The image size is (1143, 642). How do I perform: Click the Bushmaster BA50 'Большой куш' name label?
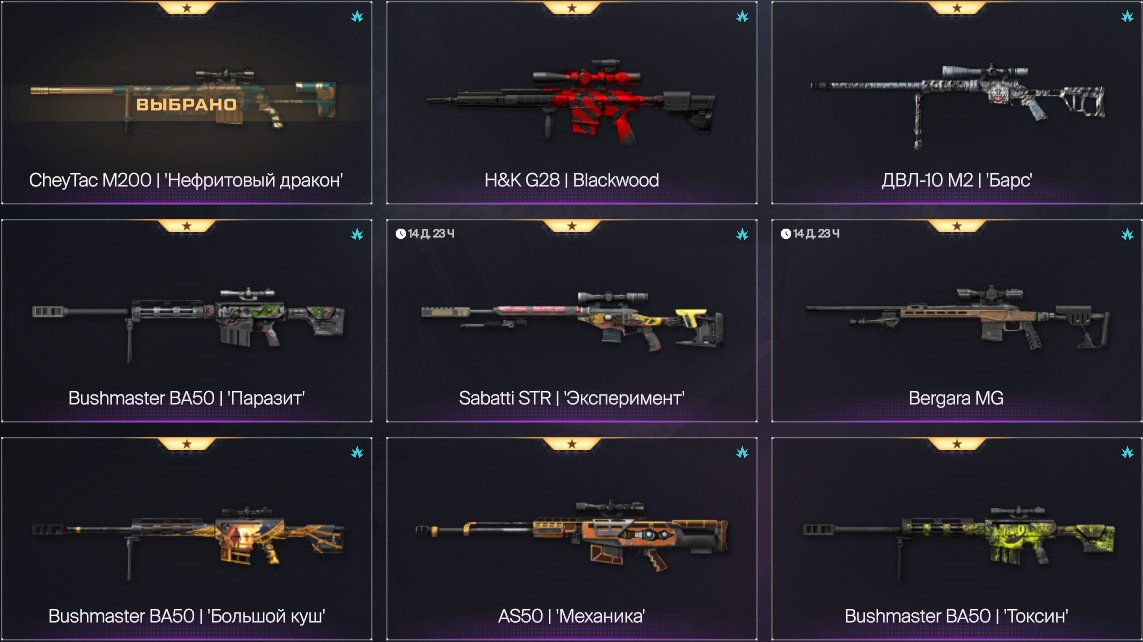point(187,616)
